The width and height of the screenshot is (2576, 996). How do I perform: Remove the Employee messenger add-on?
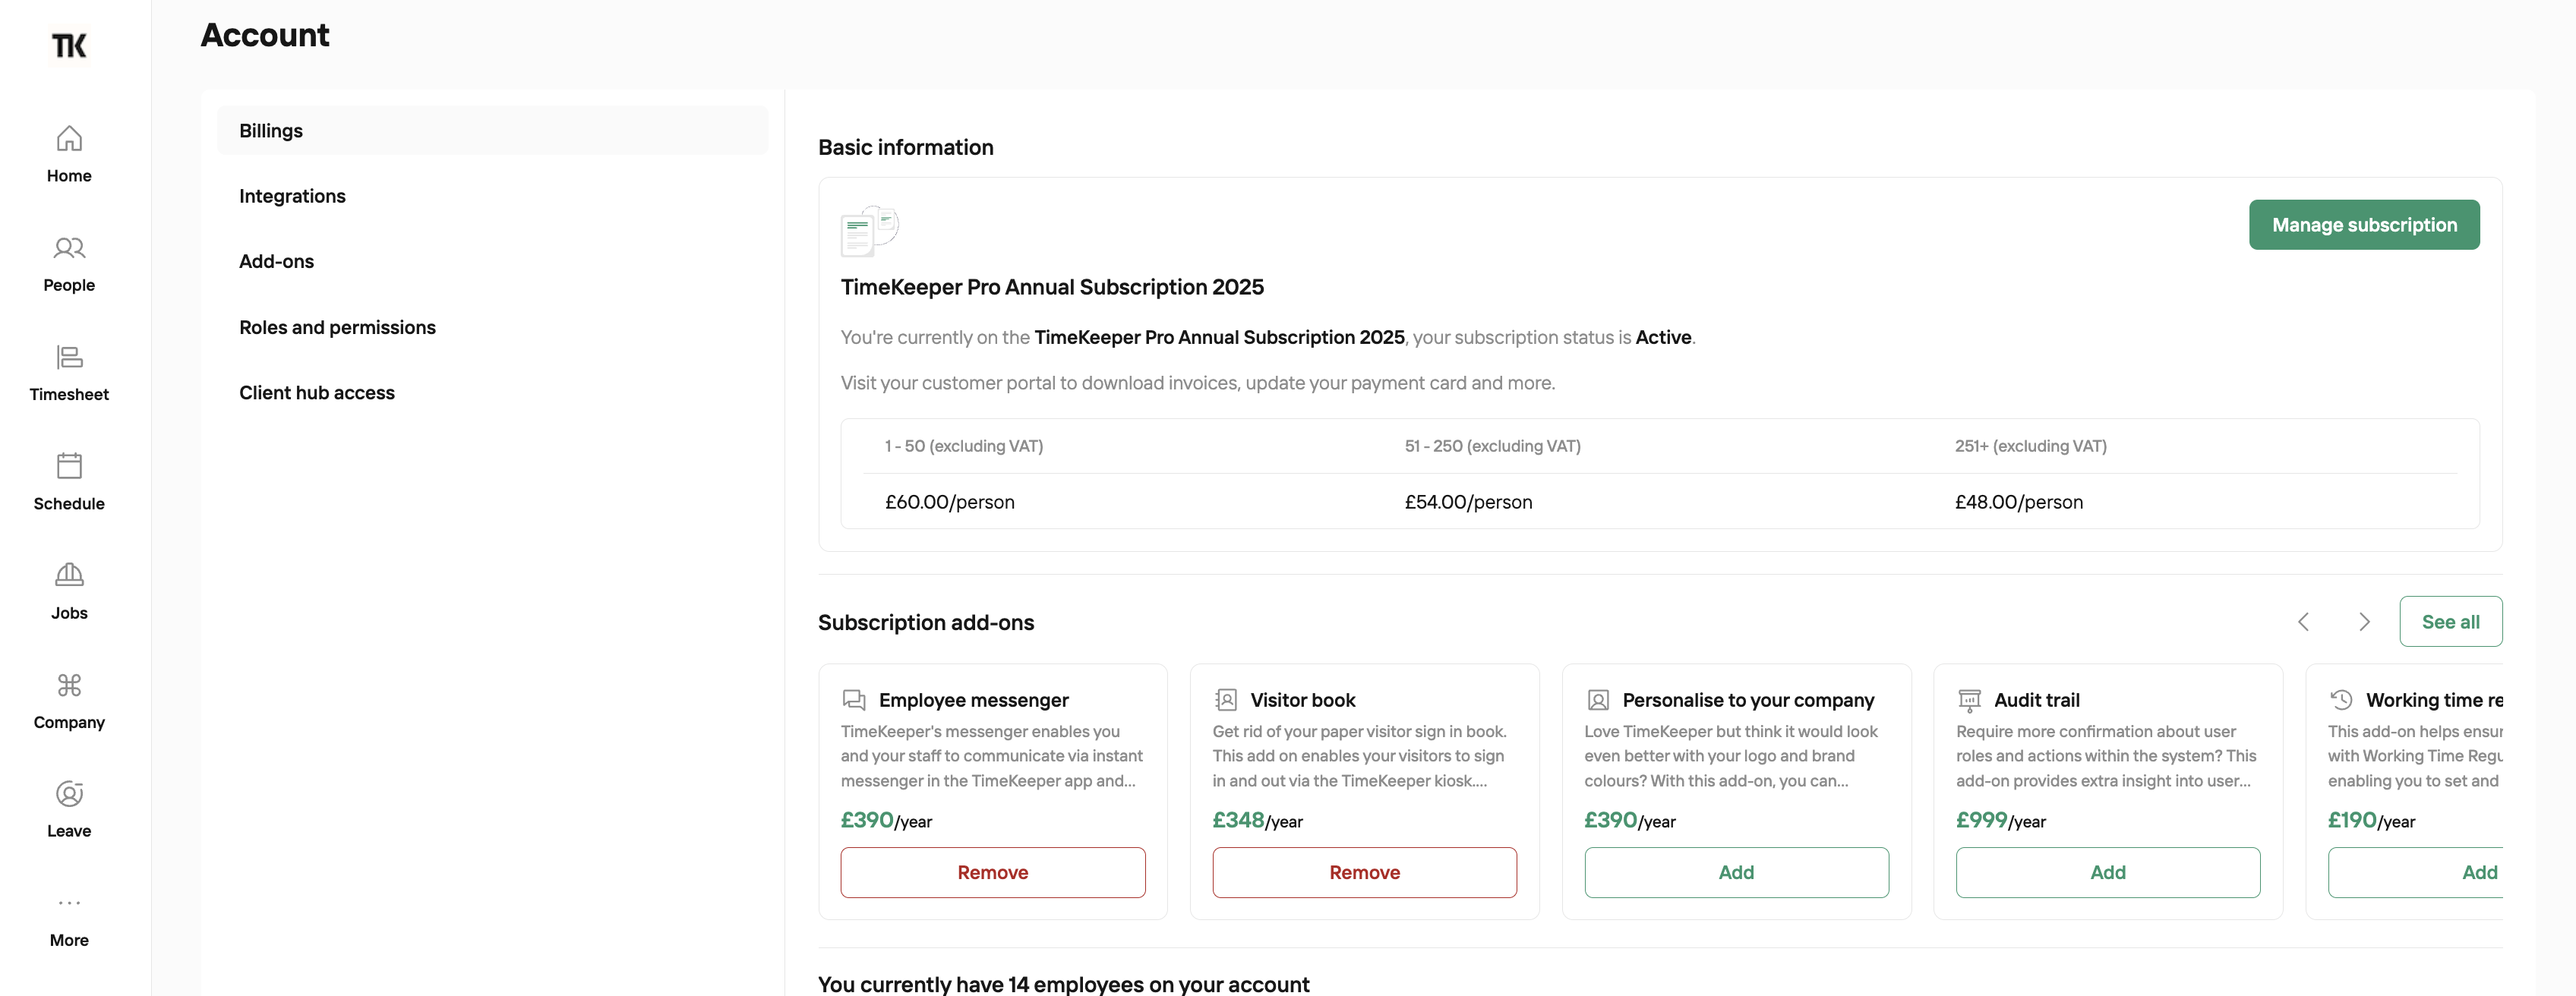pos(992,873)
